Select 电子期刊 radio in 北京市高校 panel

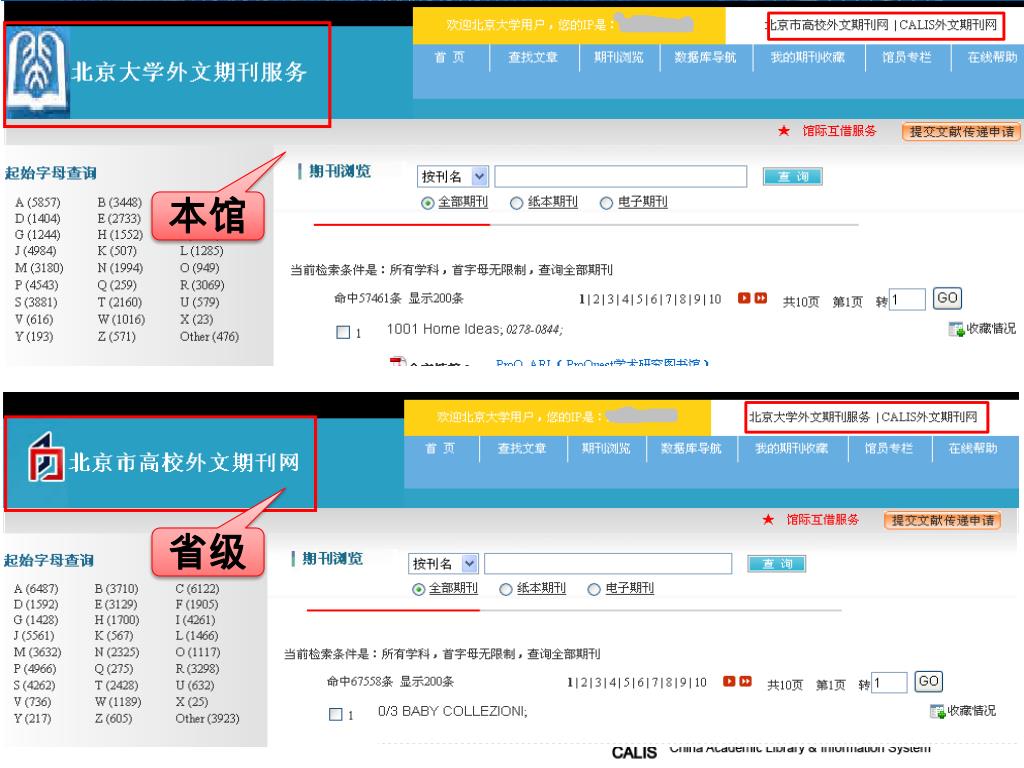tap(594, 590)
